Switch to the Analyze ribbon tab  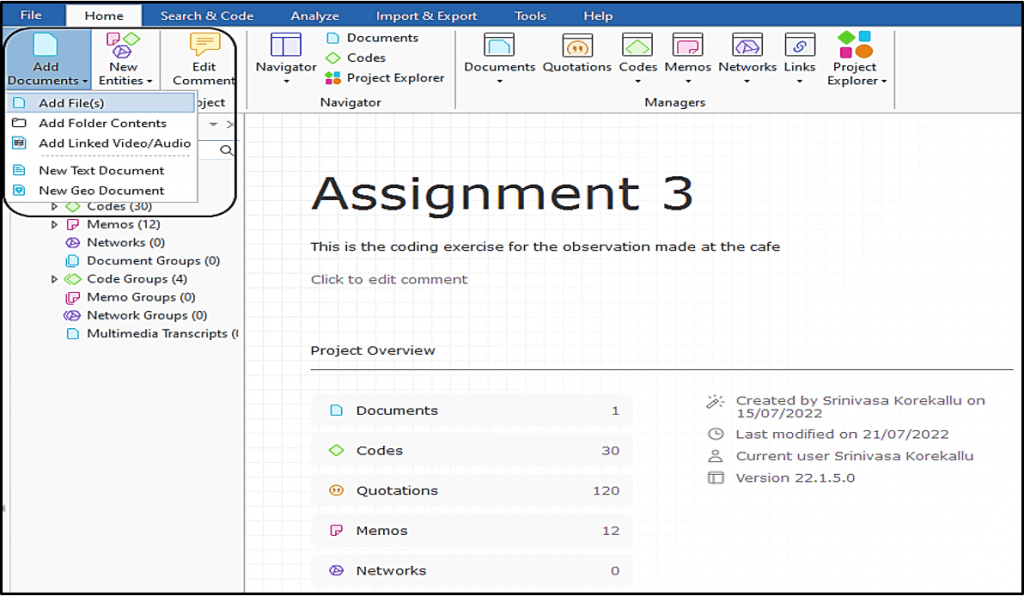coord(315,15)
